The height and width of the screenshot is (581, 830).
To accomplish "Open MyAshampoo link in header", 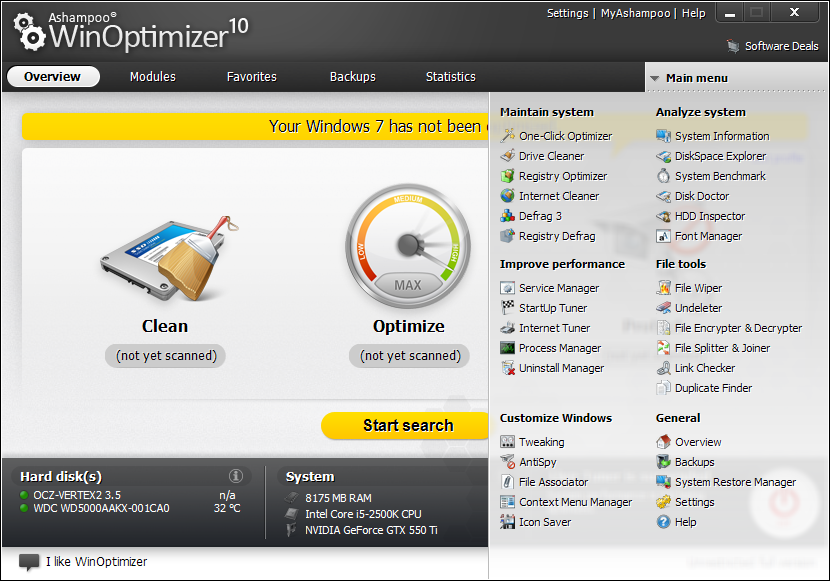I will click(635, 13).
